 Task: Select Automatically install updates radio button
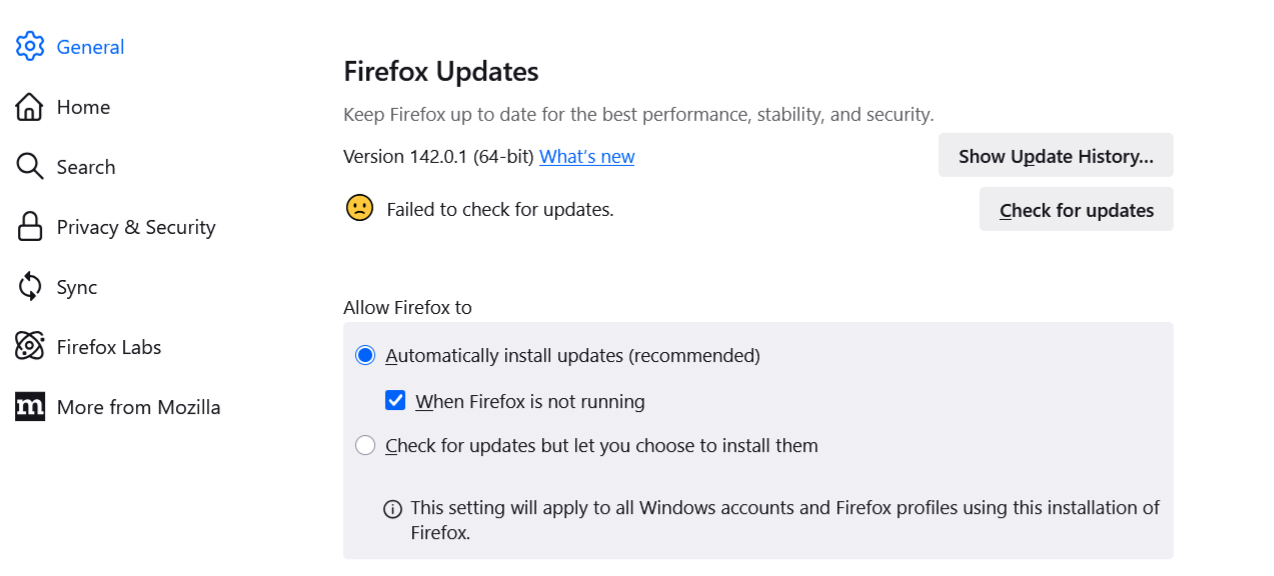pos(365,355)
